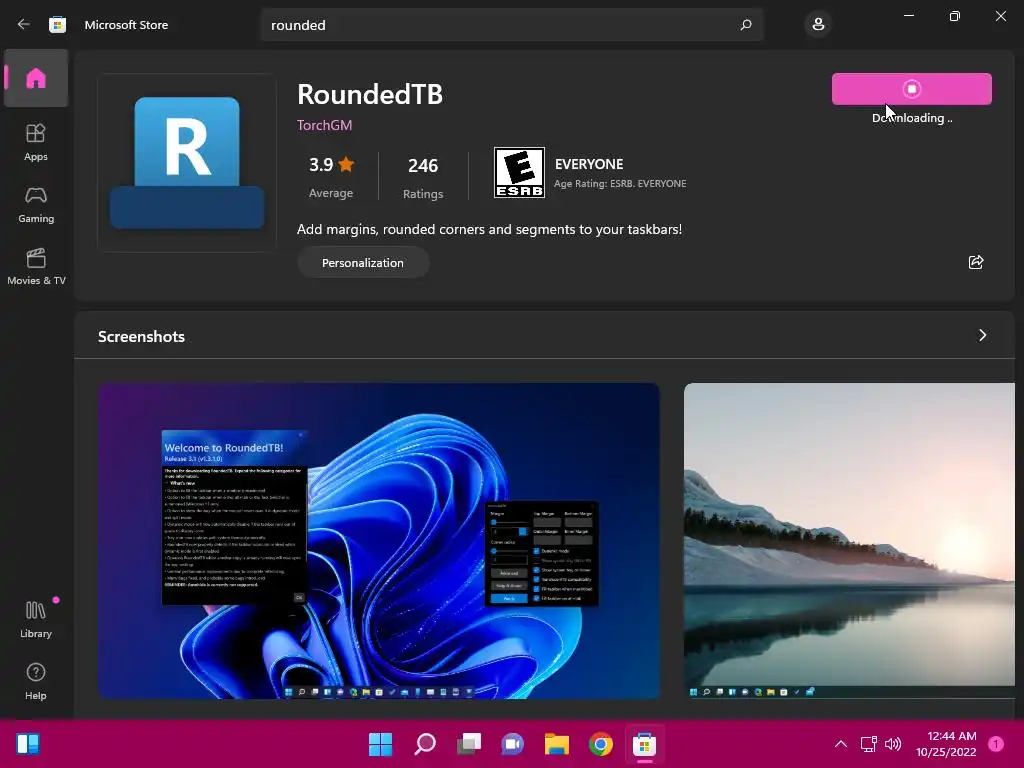
Task: Share the RoundedTB app page
Action: (x=976, y=262)
